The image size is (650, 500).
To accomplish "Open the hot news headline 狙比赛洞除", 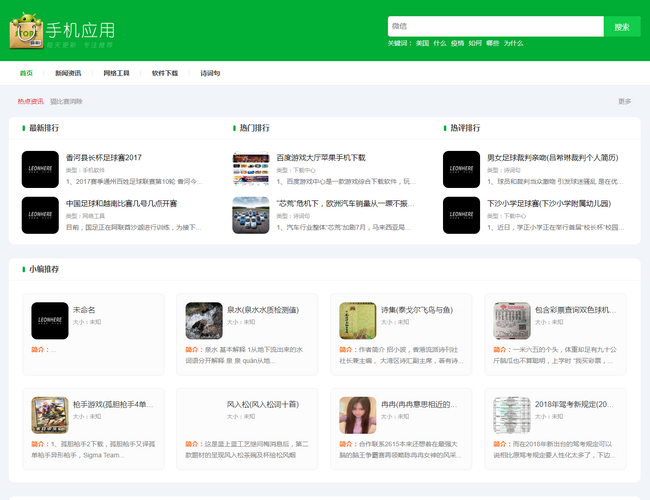I will coord(66,101).
